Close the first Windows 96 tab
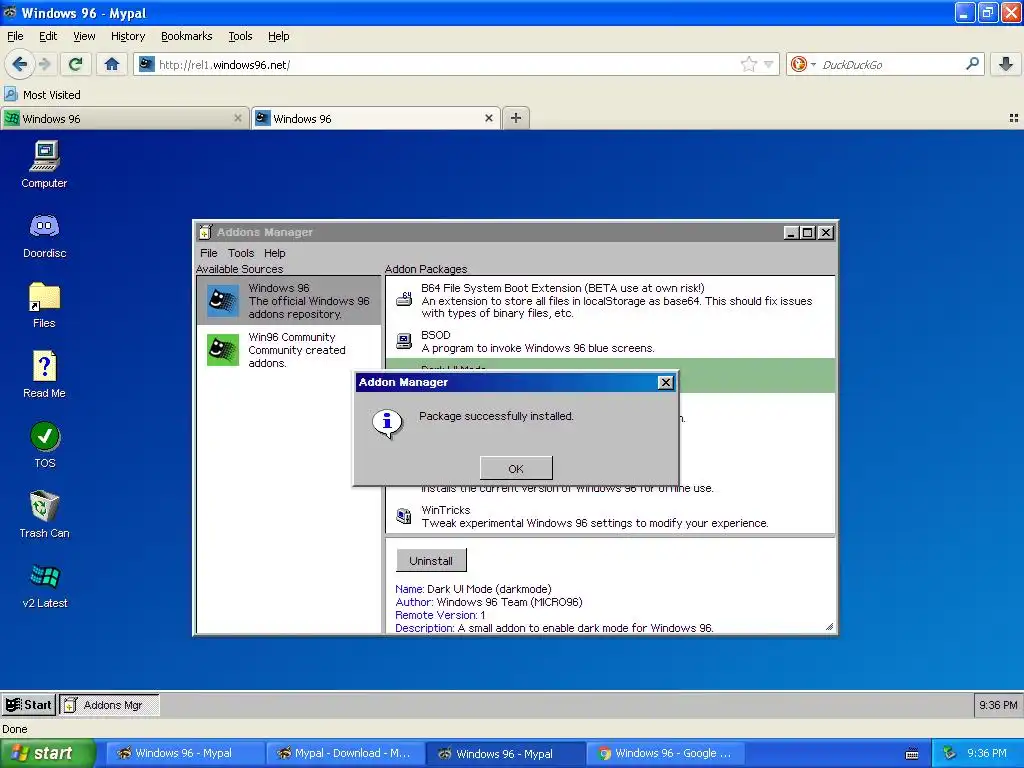This screenshot has width=1024, height=768. pyautogui.click(x=238, y=118)
